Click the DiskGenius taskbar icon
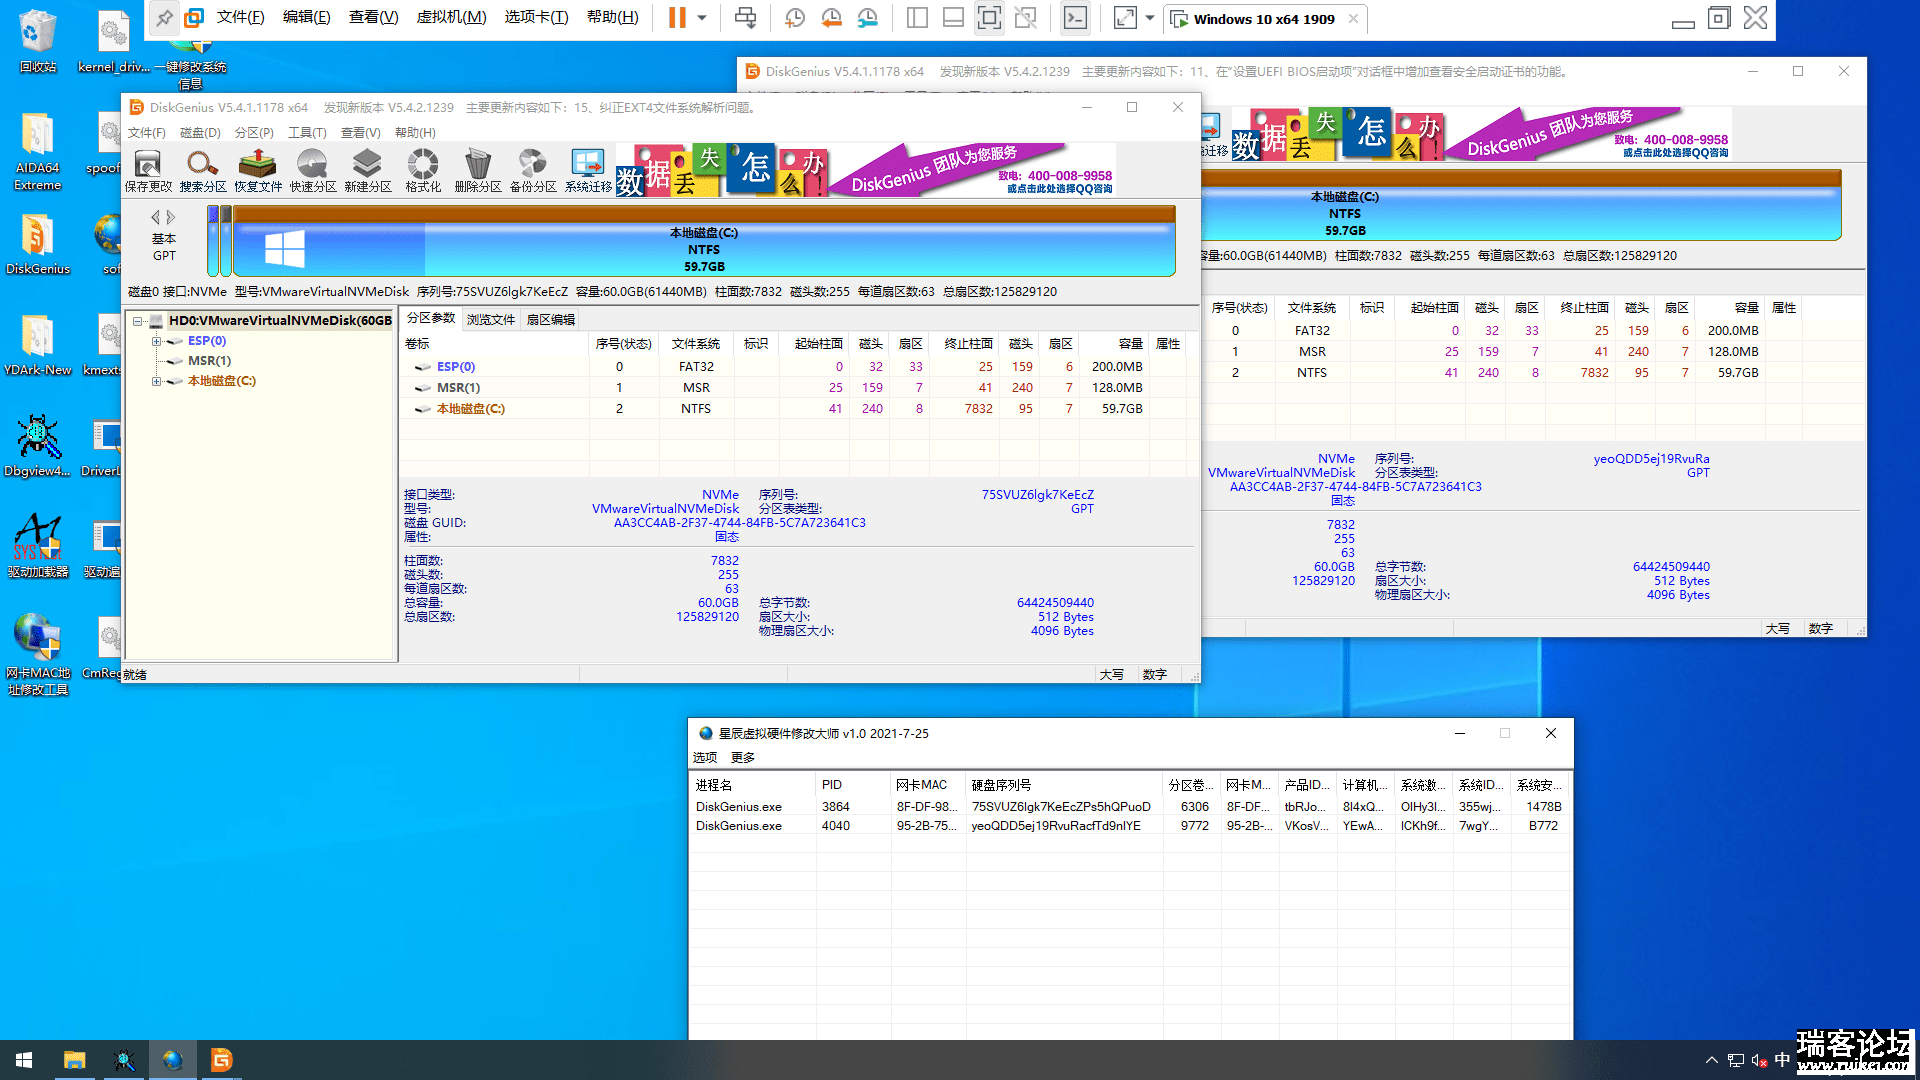Viewport: 1920px width, 1080px height. click(x=221, y=1060)
